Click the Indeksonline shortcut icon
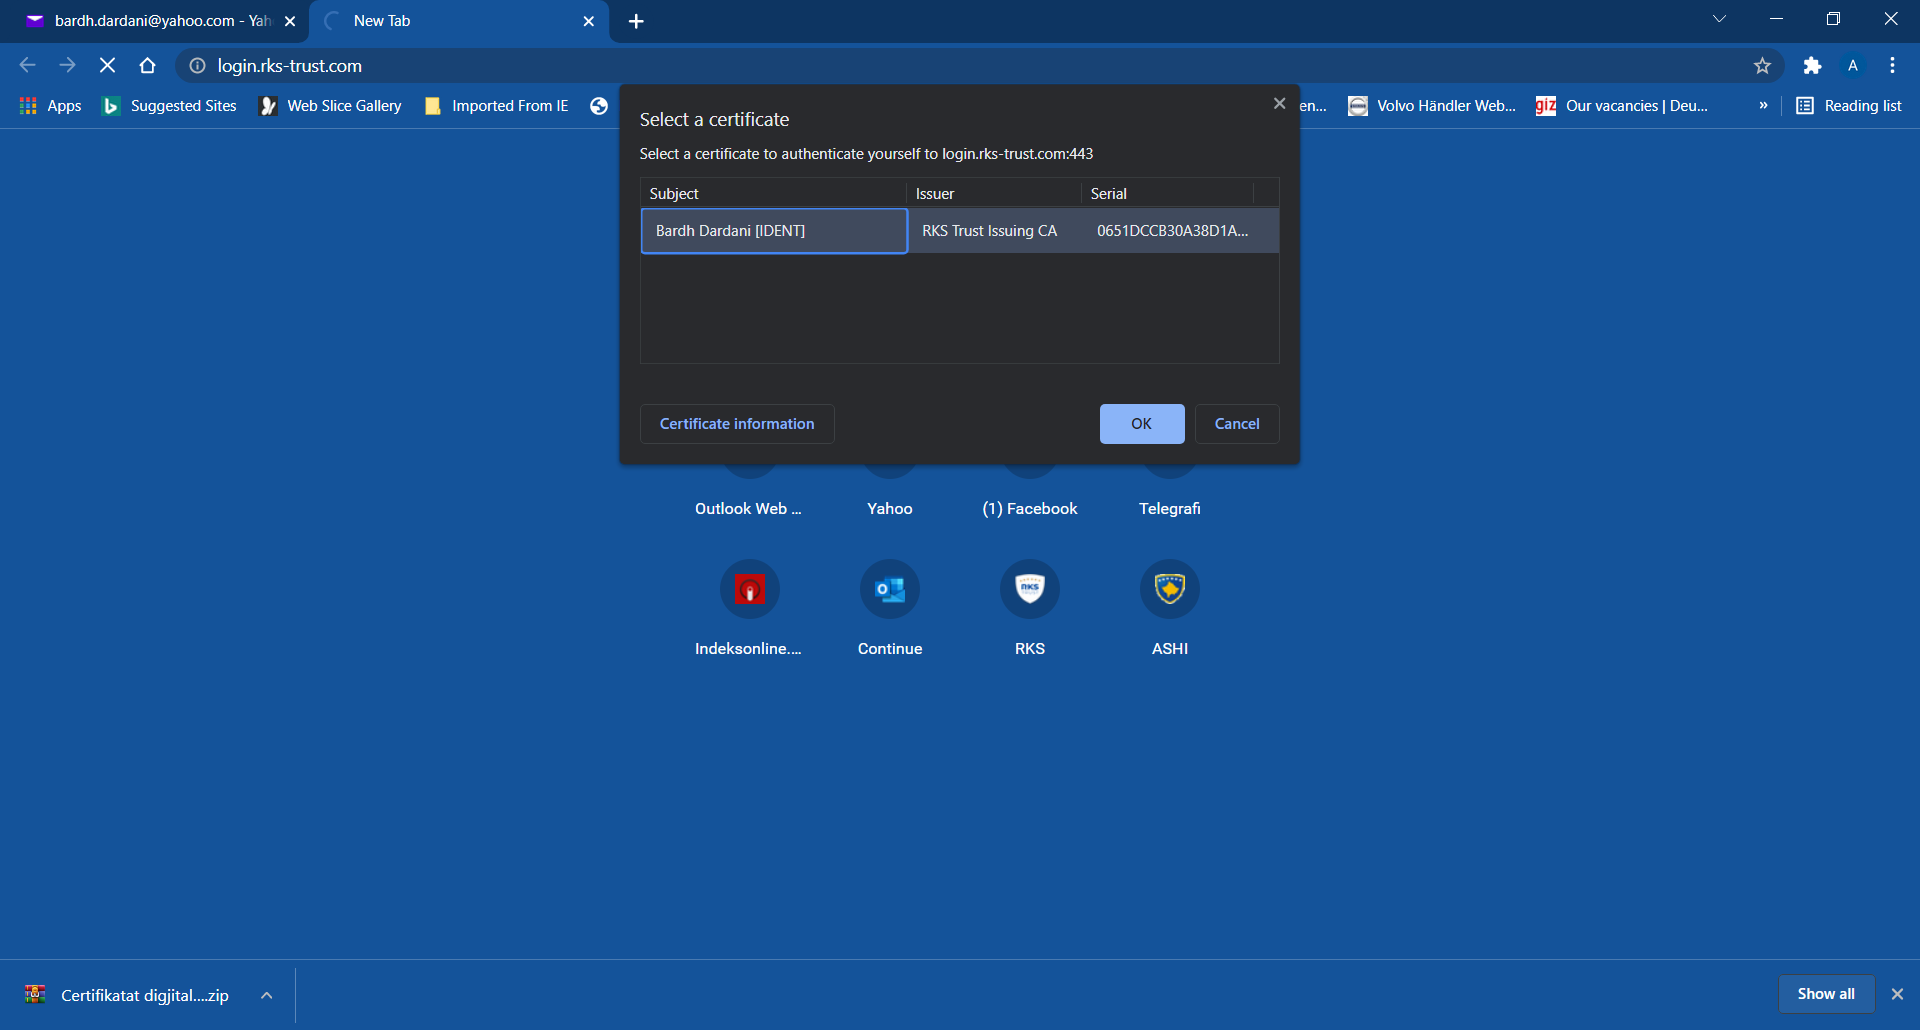The height and width of the screenshot is (1030, 1920). pyautogui.click(x=749, y=589)
